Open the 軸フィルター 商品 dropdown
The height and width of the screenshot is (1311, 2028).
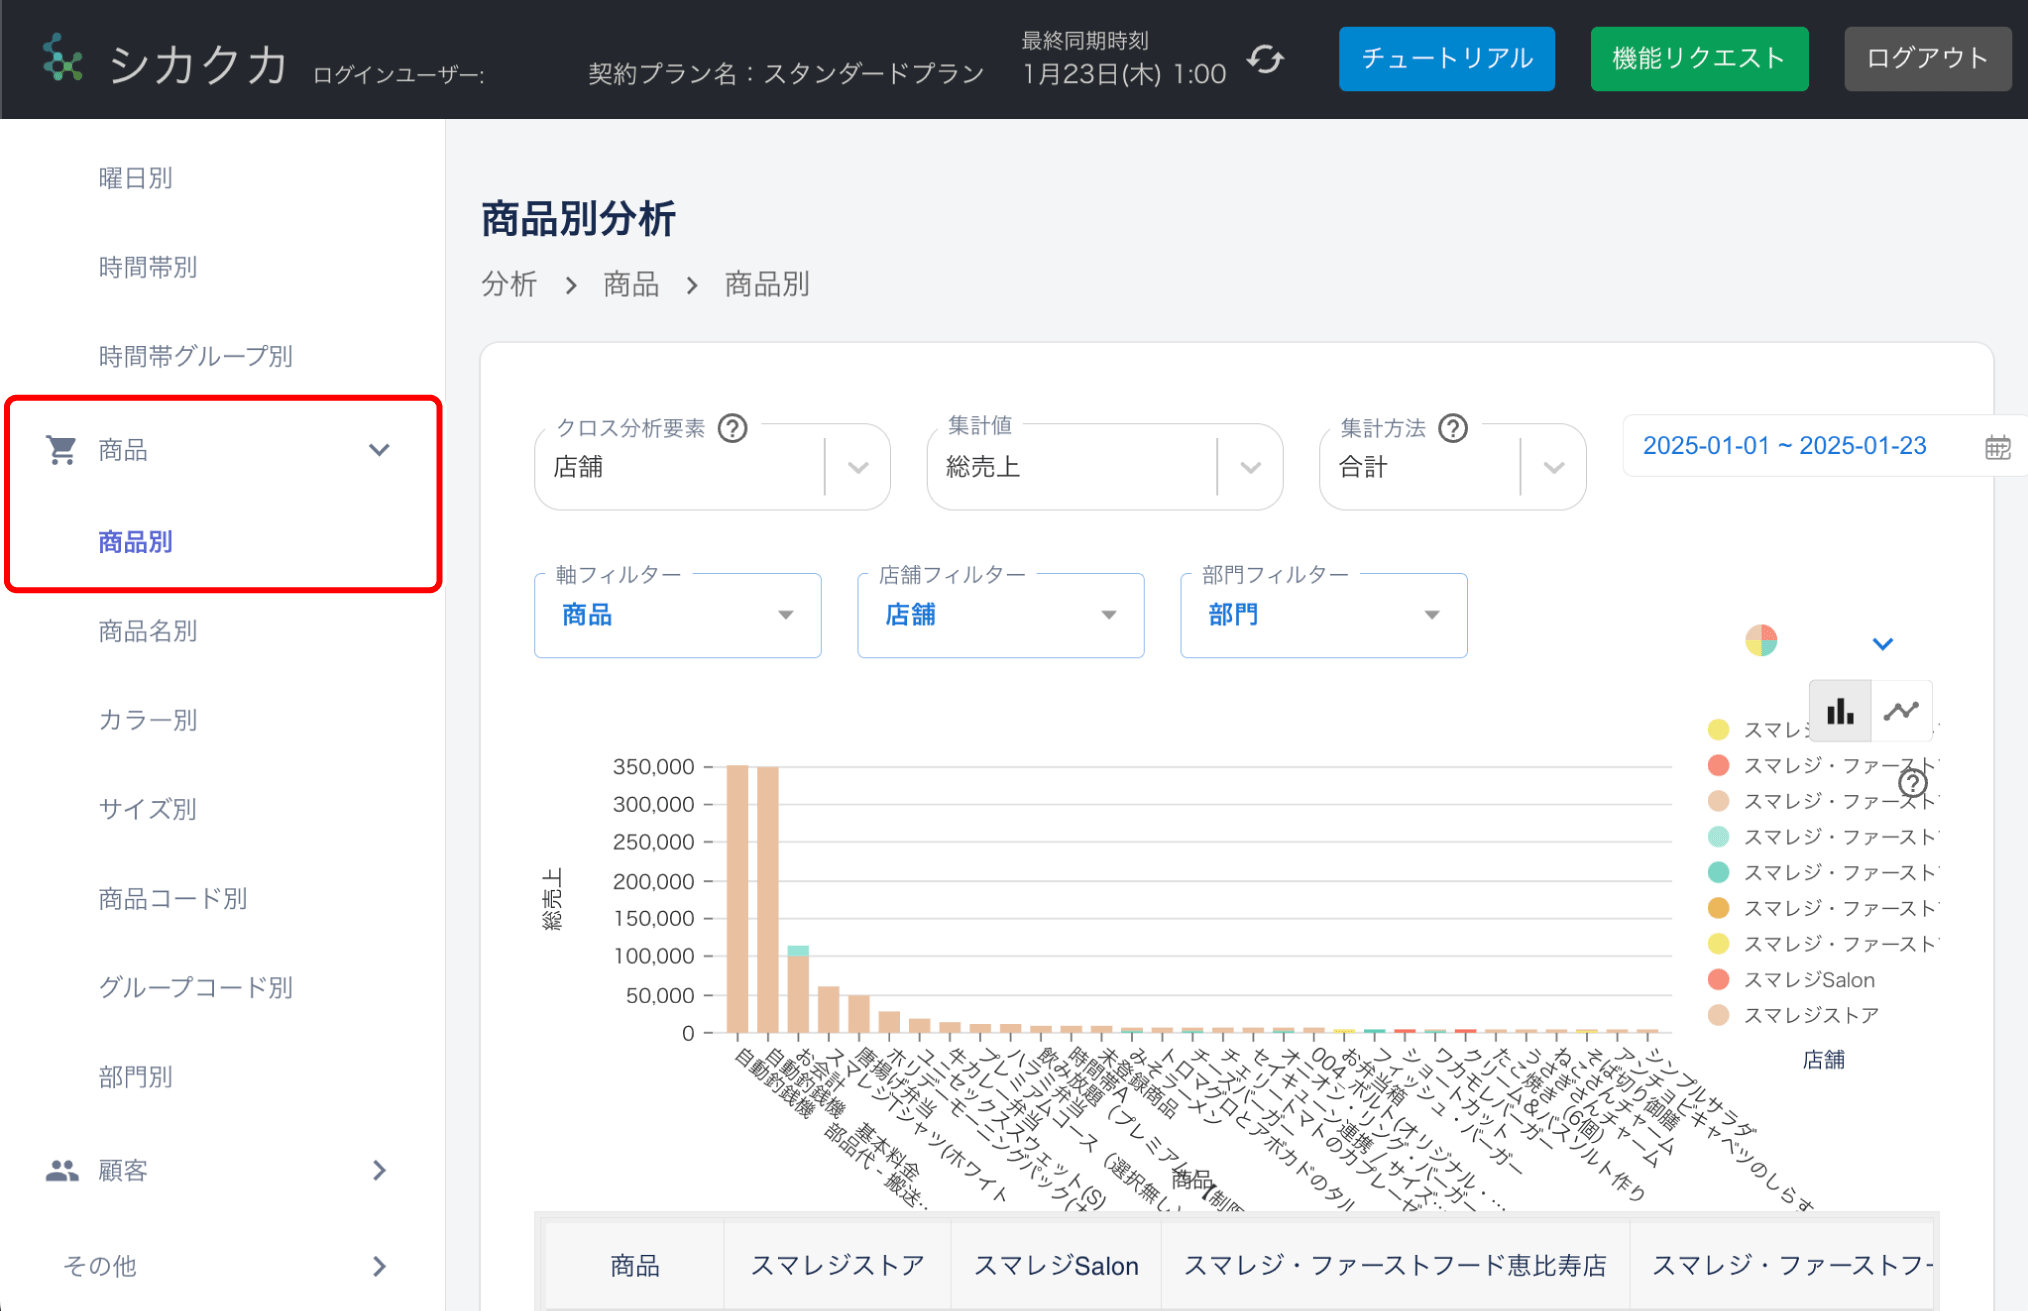[678, 615]
